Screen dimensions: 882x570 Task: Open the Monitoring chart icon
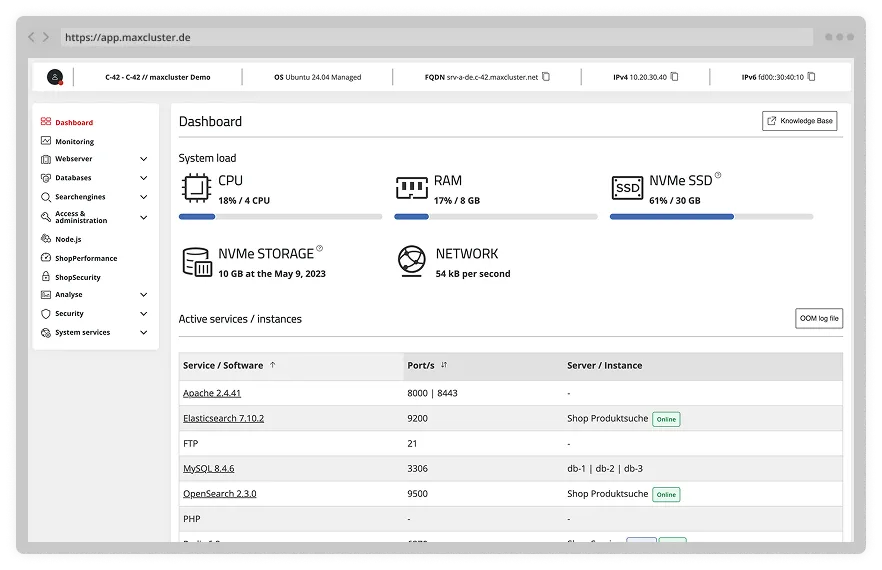coord(46,141)
